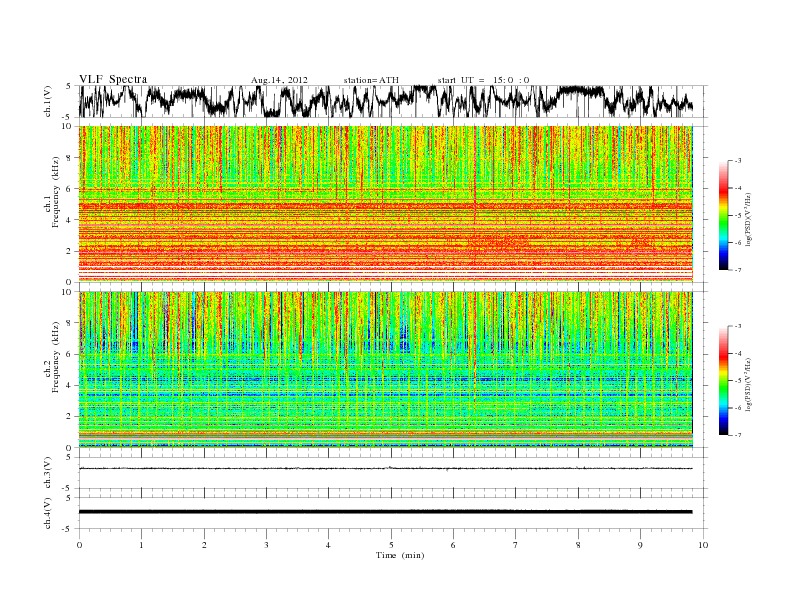
Task: Click inside the ch.2 spectrogram panel
Action: point(386,370)
